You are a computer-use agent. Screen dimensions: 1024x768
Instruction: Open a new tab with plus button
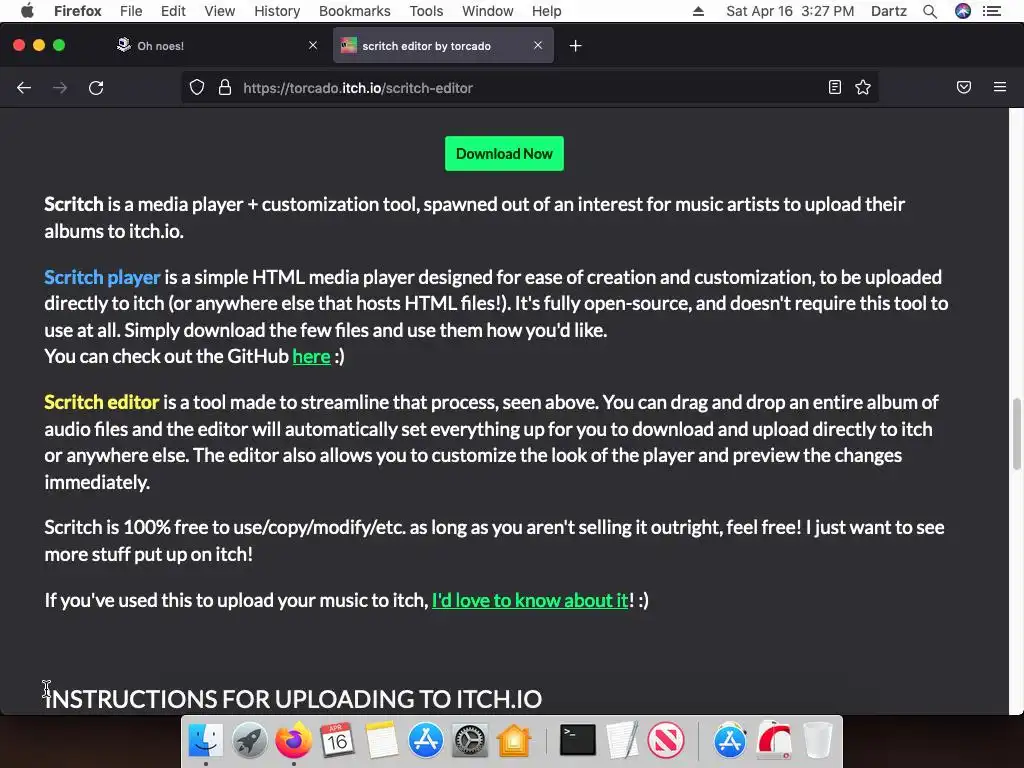point(575,46)
